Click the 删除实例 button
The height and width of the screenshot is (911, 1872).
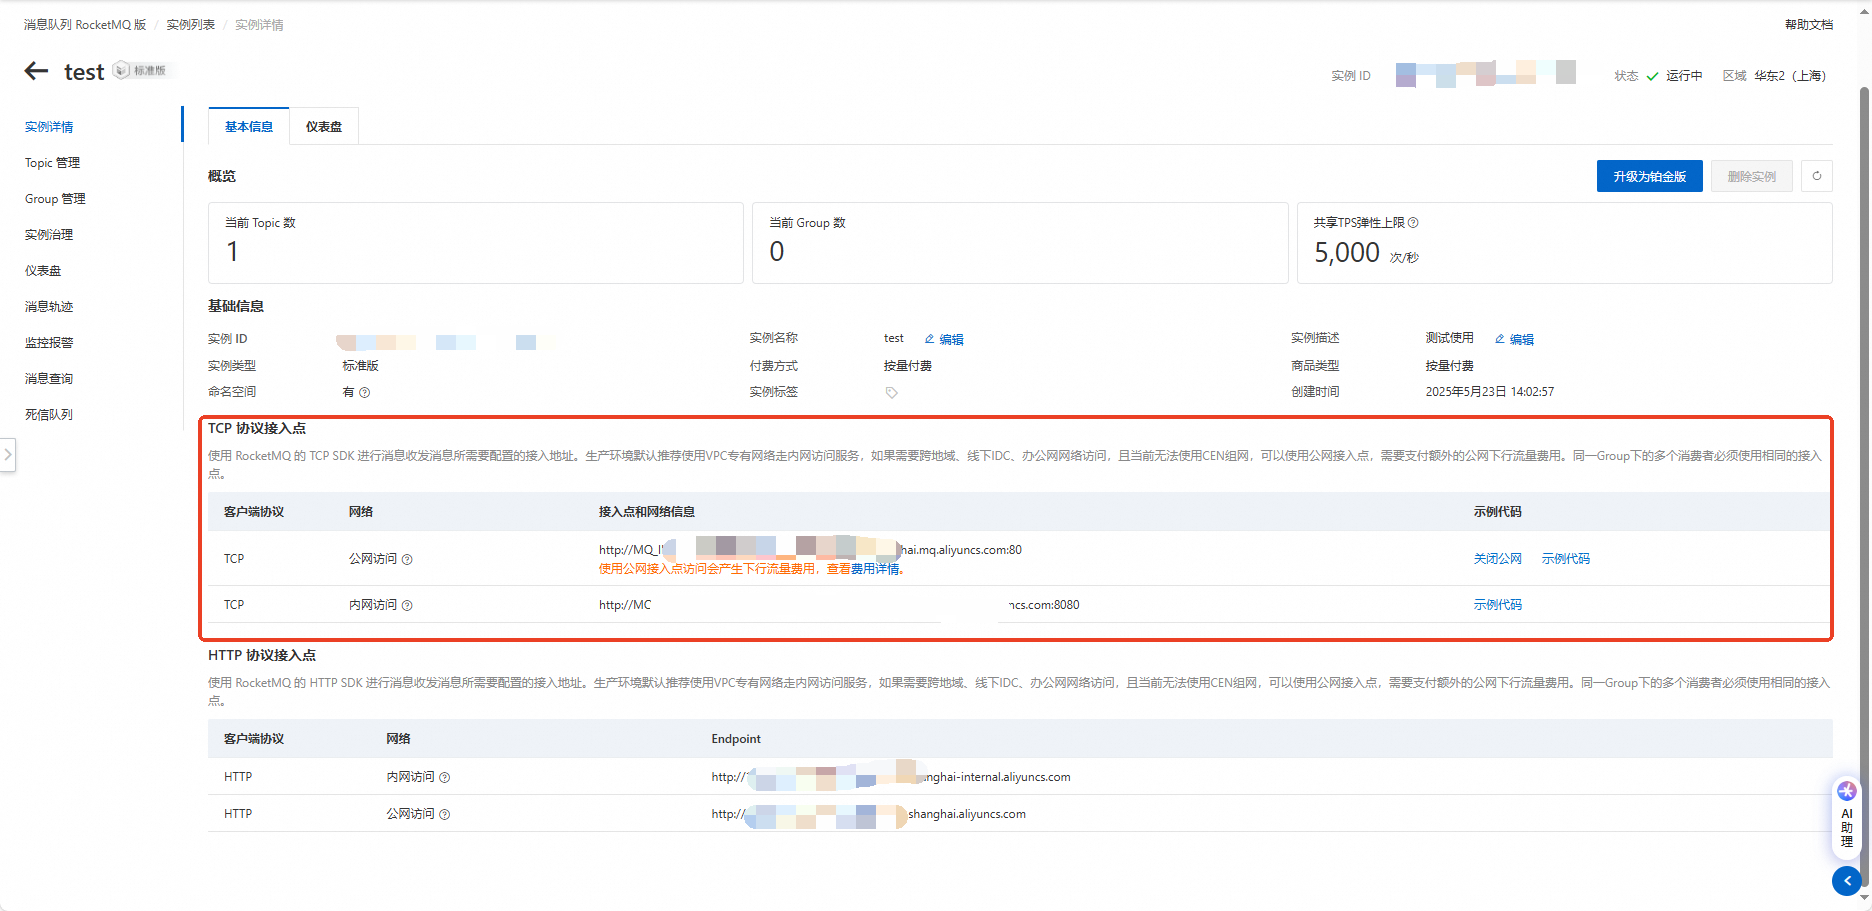point(1752,176)
